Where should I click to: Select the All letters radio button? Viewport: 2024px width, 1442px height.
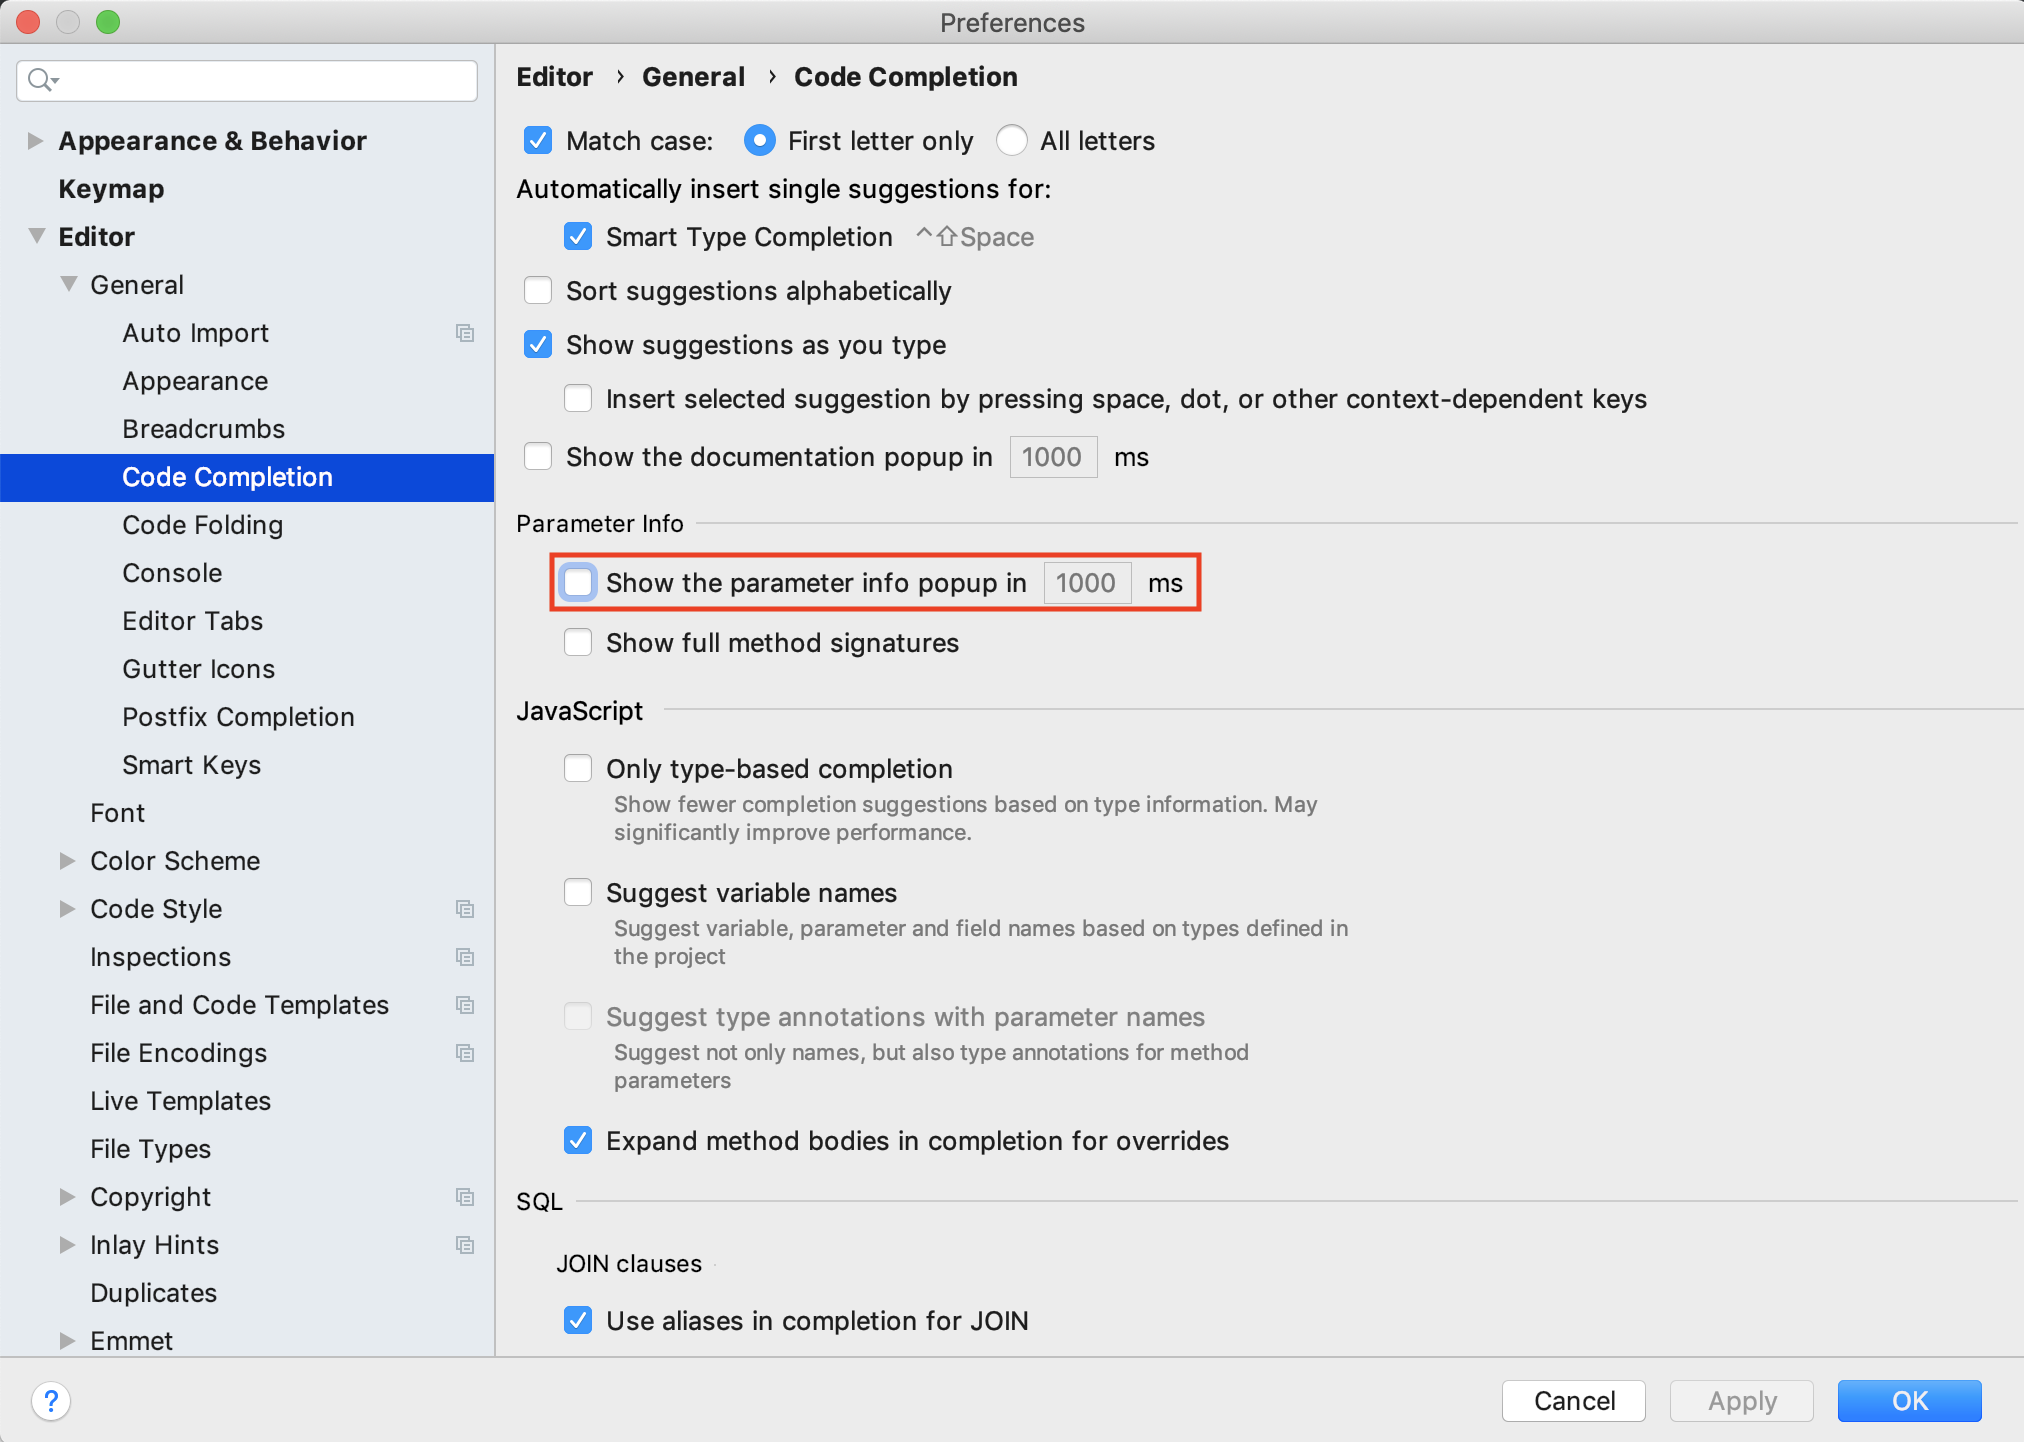click(x=1012, y=141)
